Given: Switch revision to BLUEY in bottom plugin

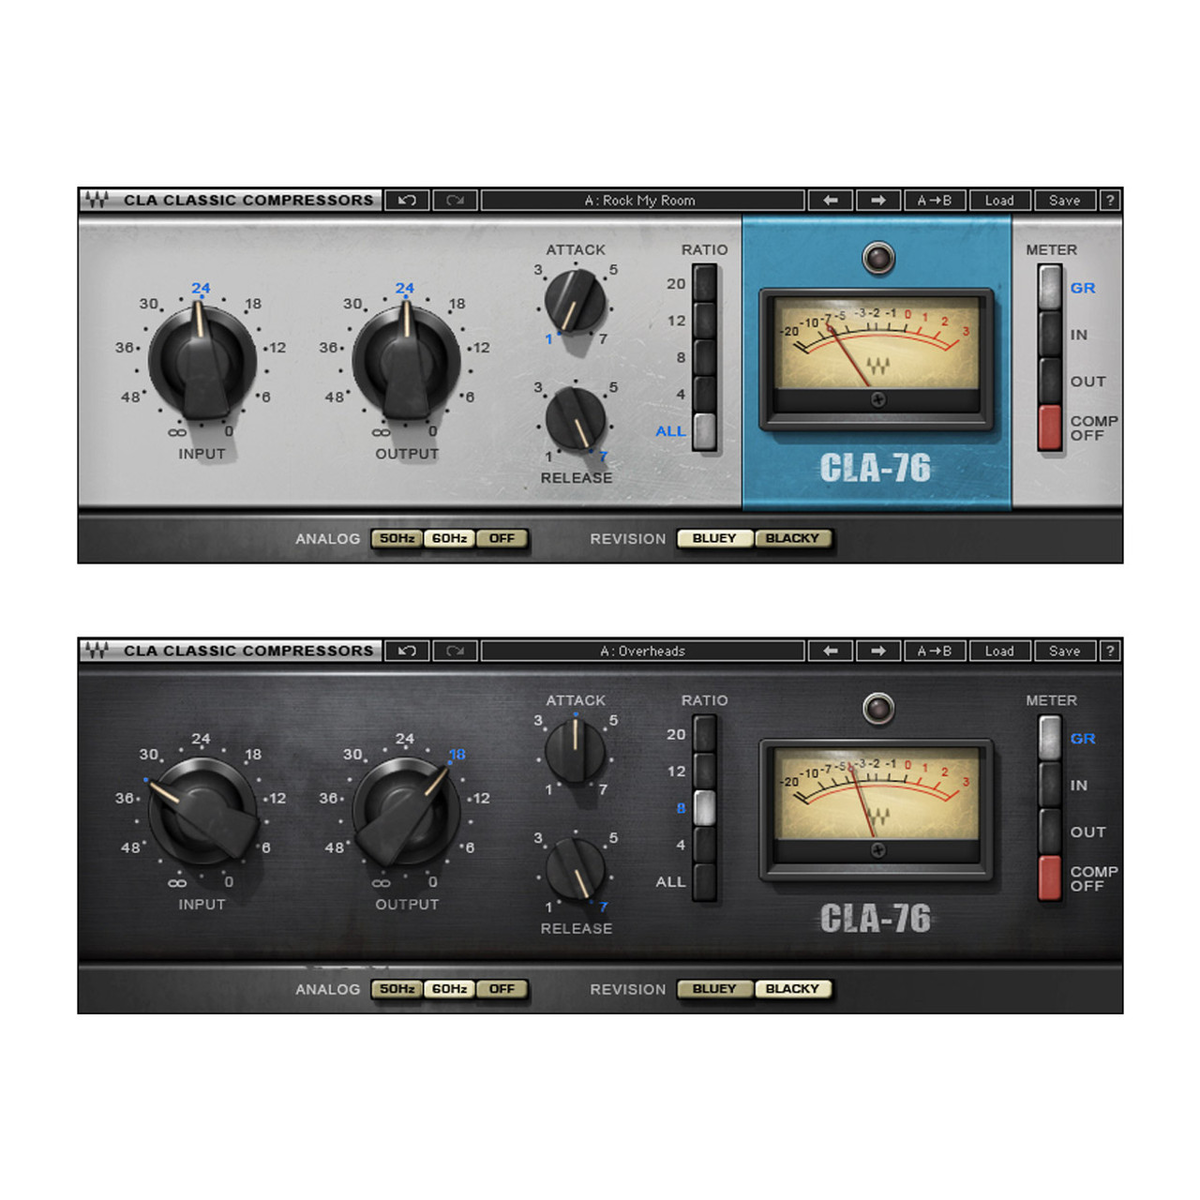Looking at the screenshot, I should (x=715, y=989).
